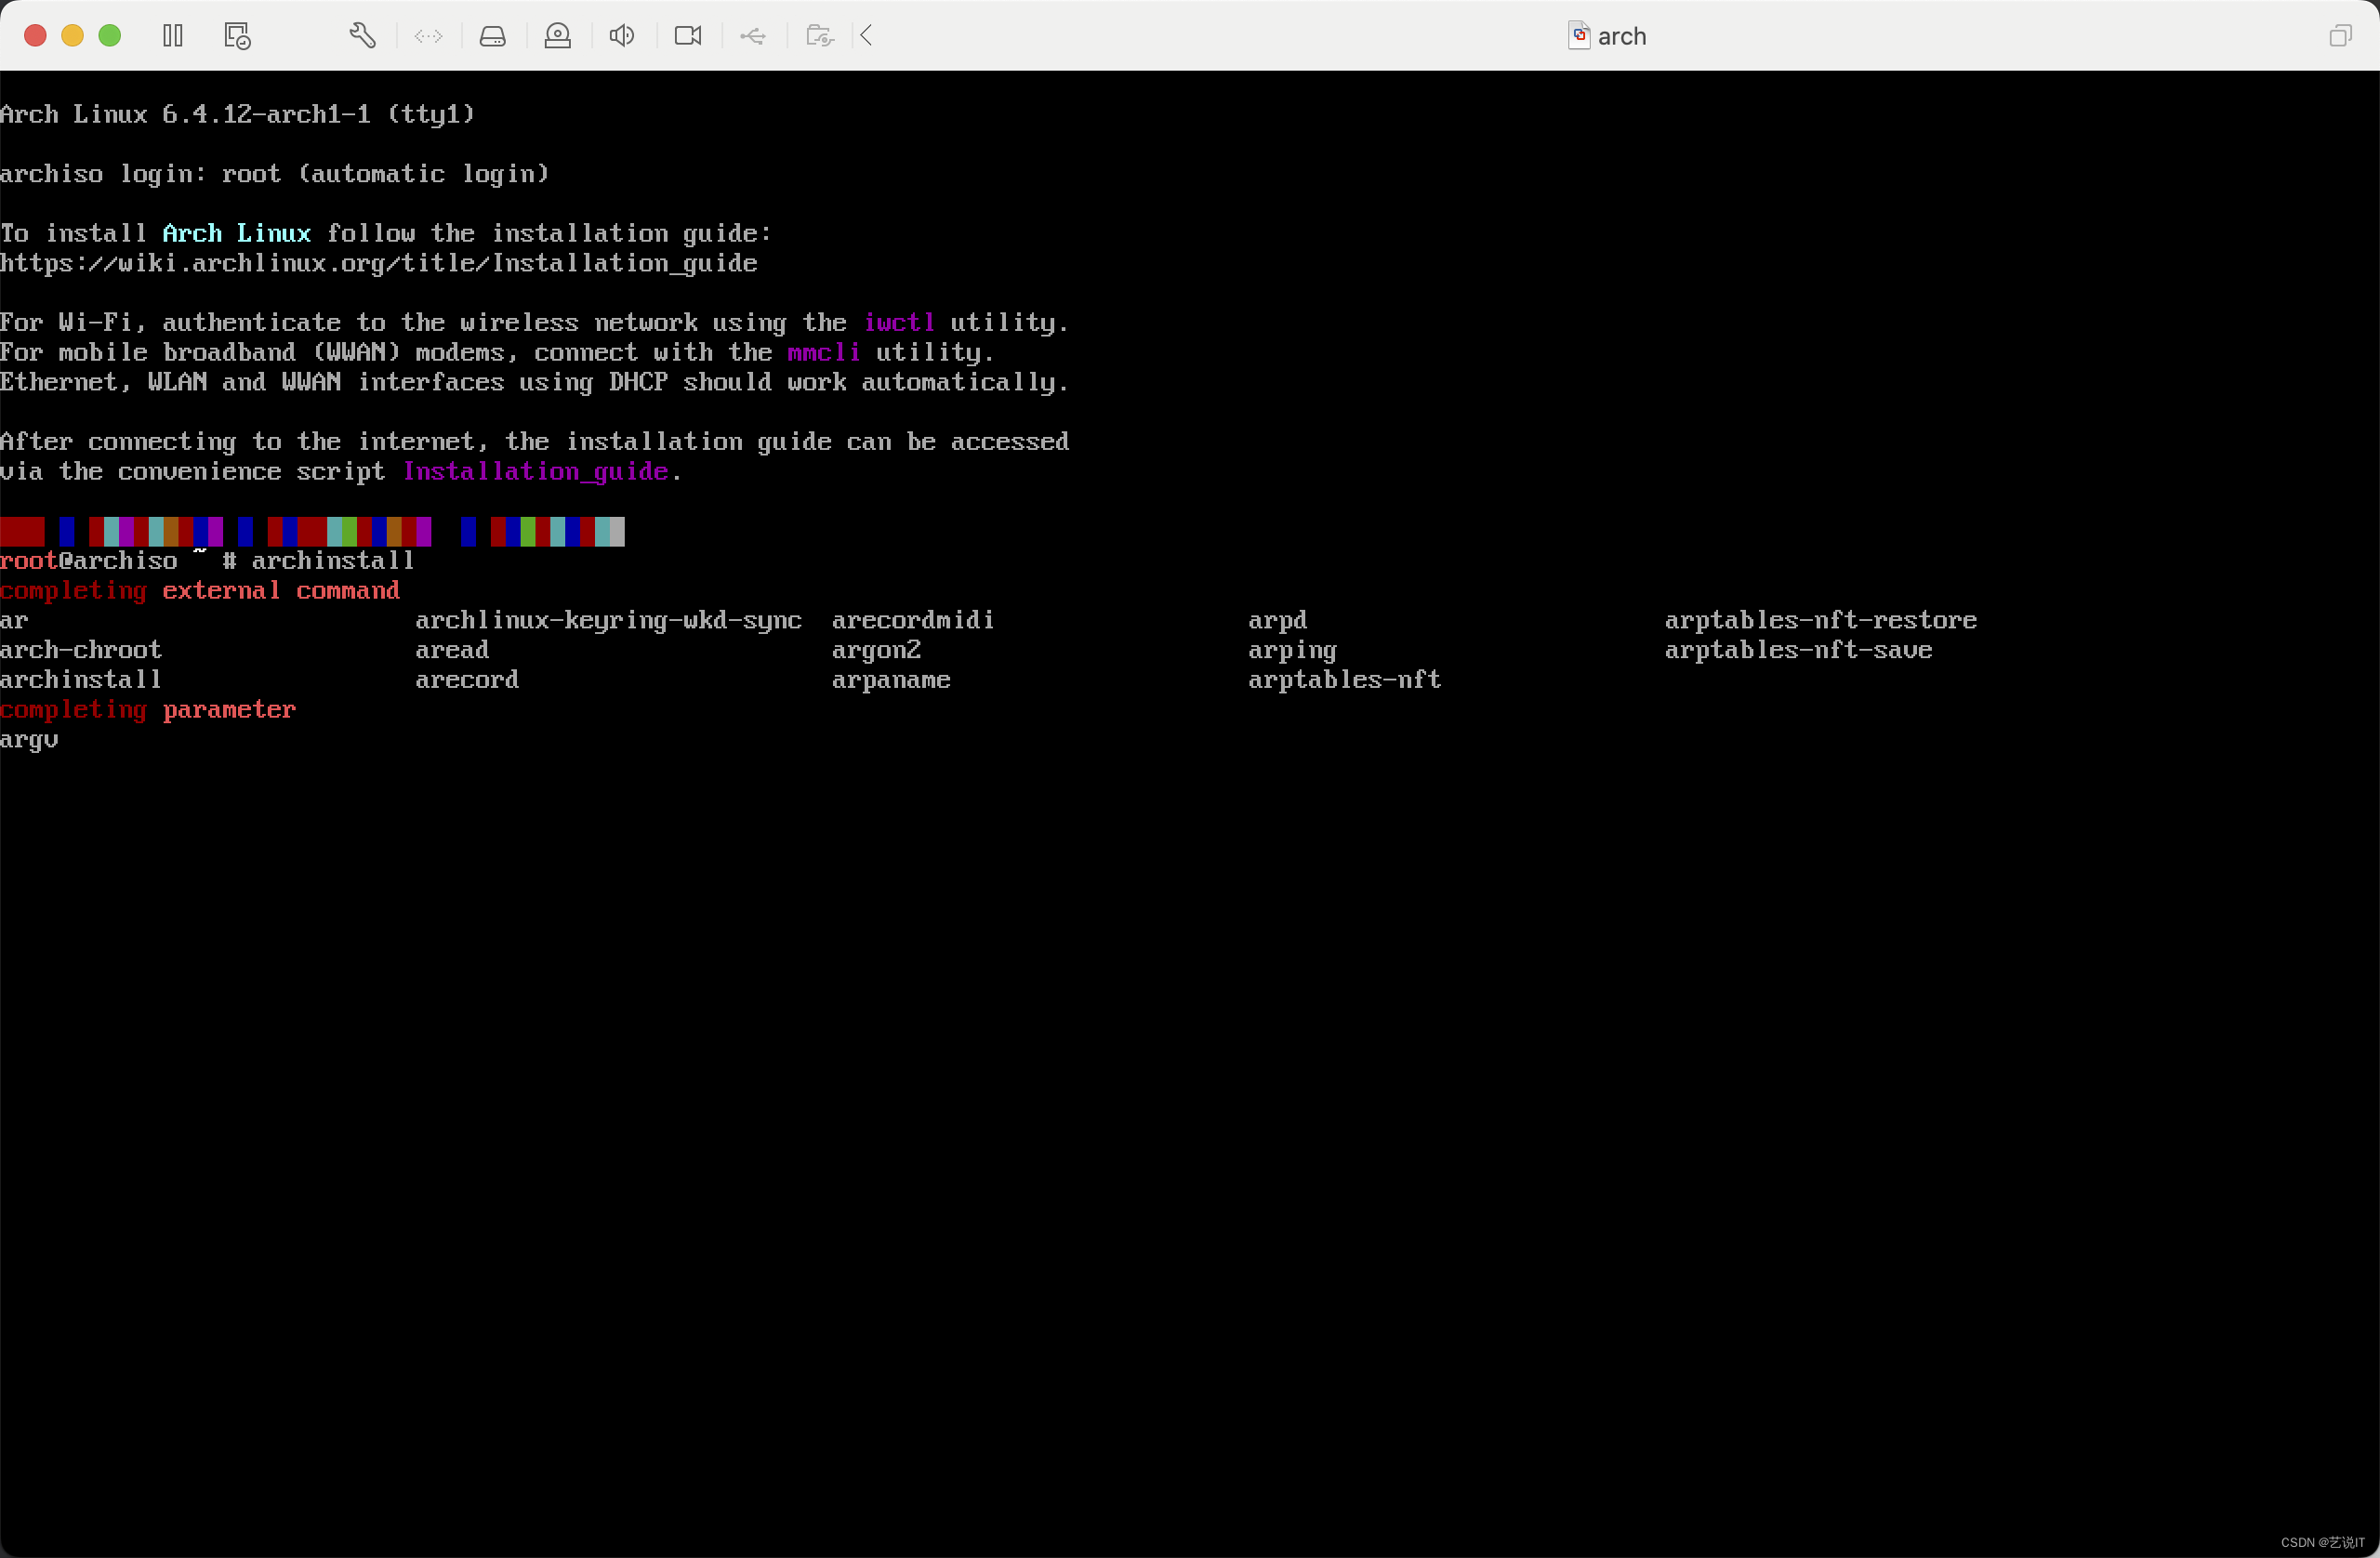
Task: Open the shared folders icon
Action: point(819,36)
